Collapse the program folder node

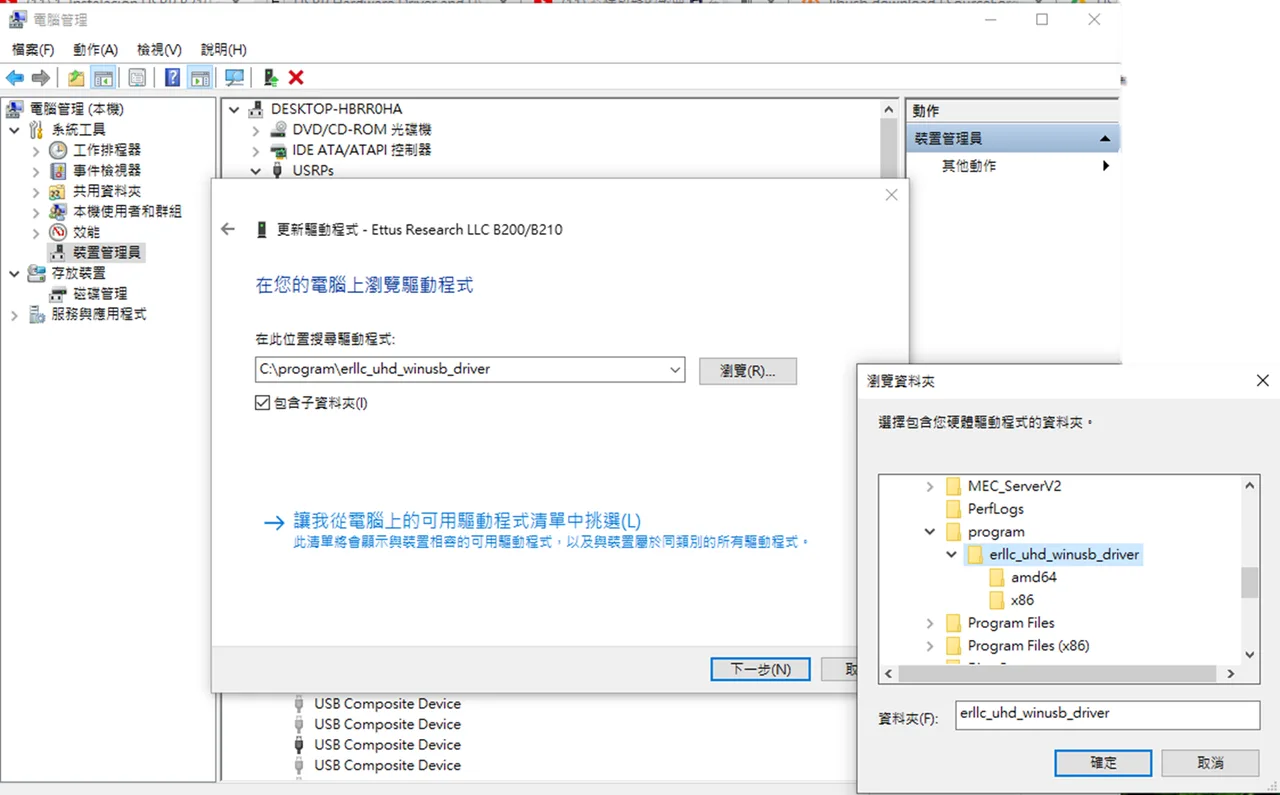click(930, 532)
